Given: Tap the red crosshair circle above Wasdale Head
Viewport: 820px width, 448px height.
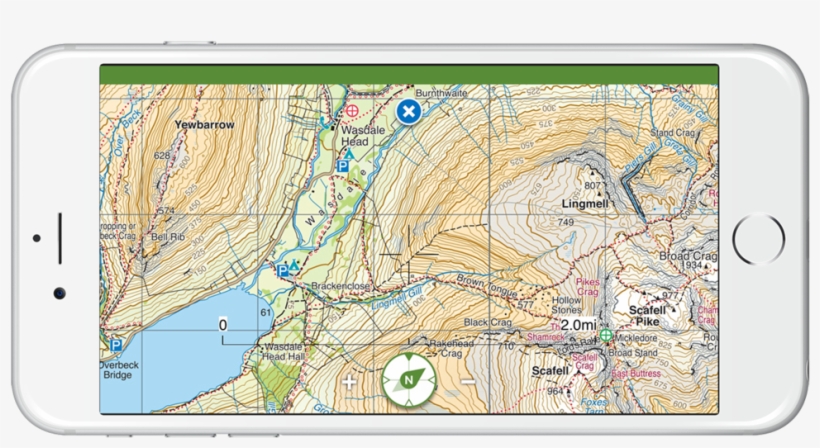Looking at the screenshot, I should click(352, 110).
